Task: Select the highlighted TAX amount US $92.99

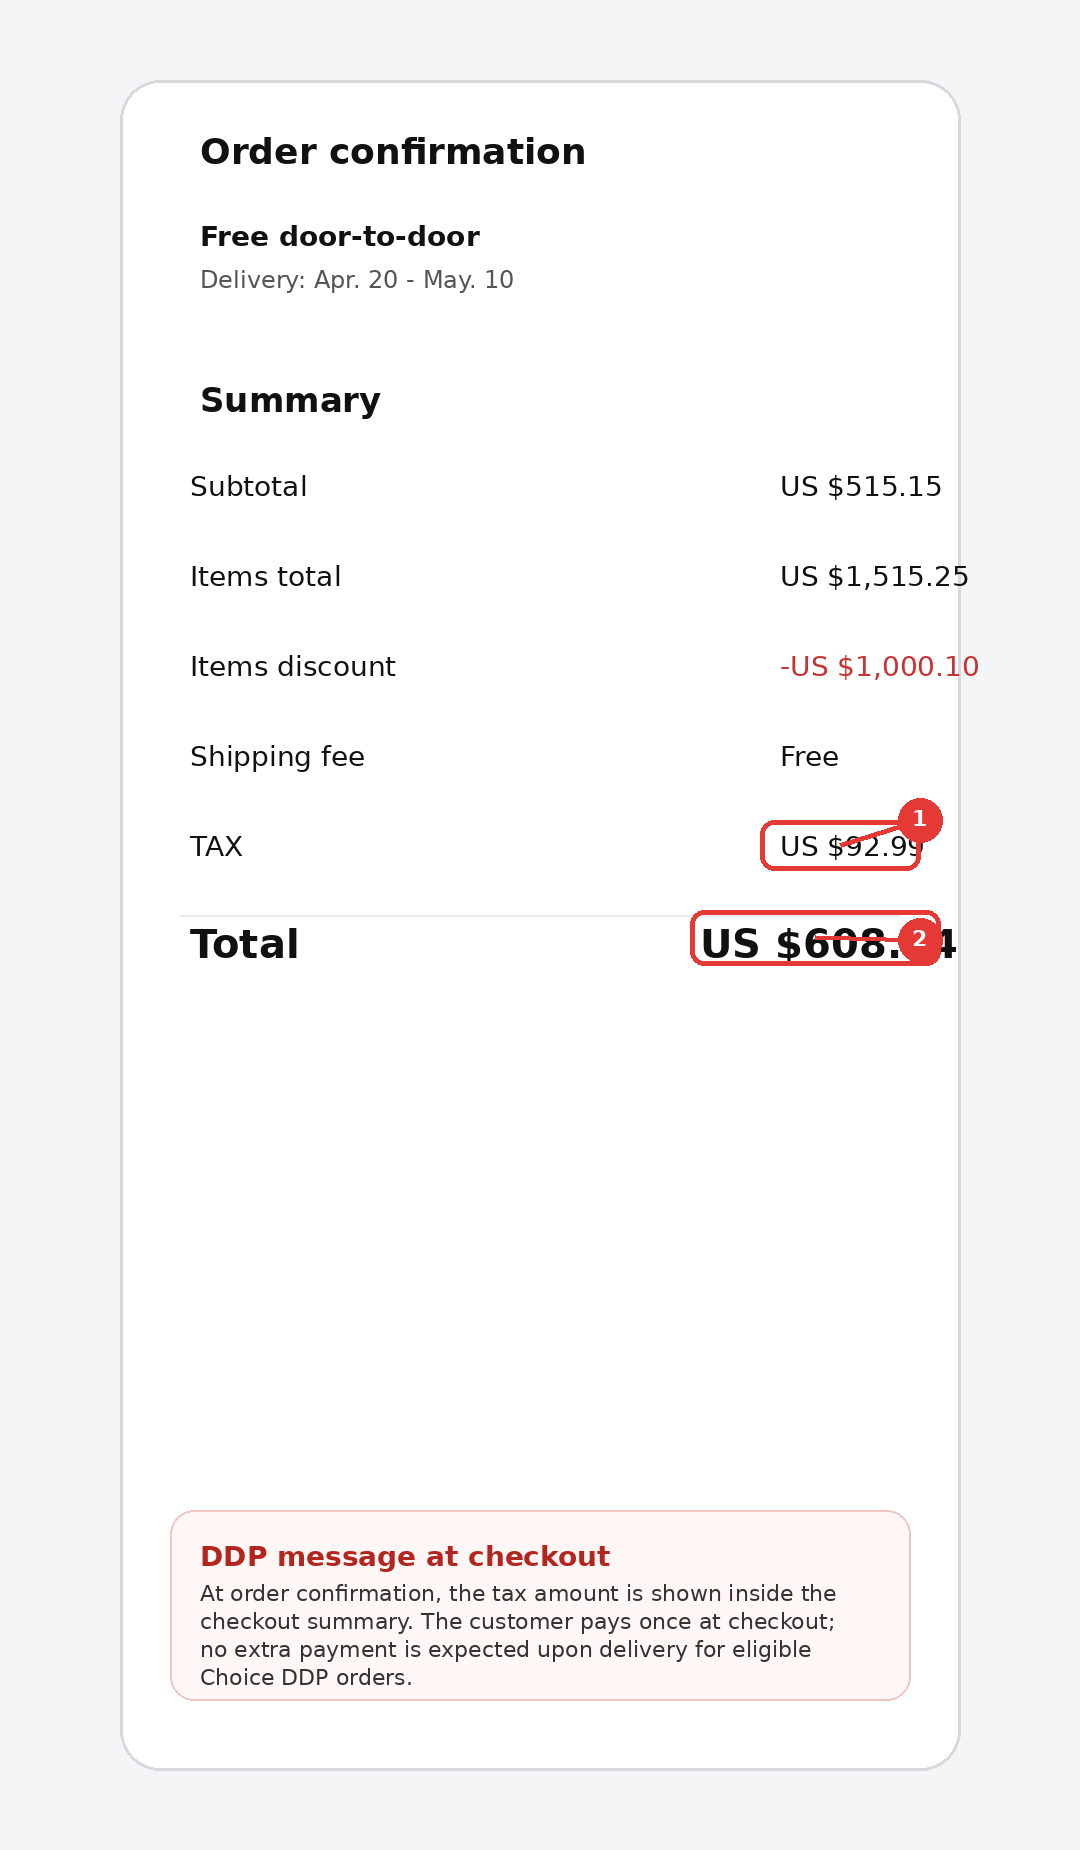Action: click(845, 846)
